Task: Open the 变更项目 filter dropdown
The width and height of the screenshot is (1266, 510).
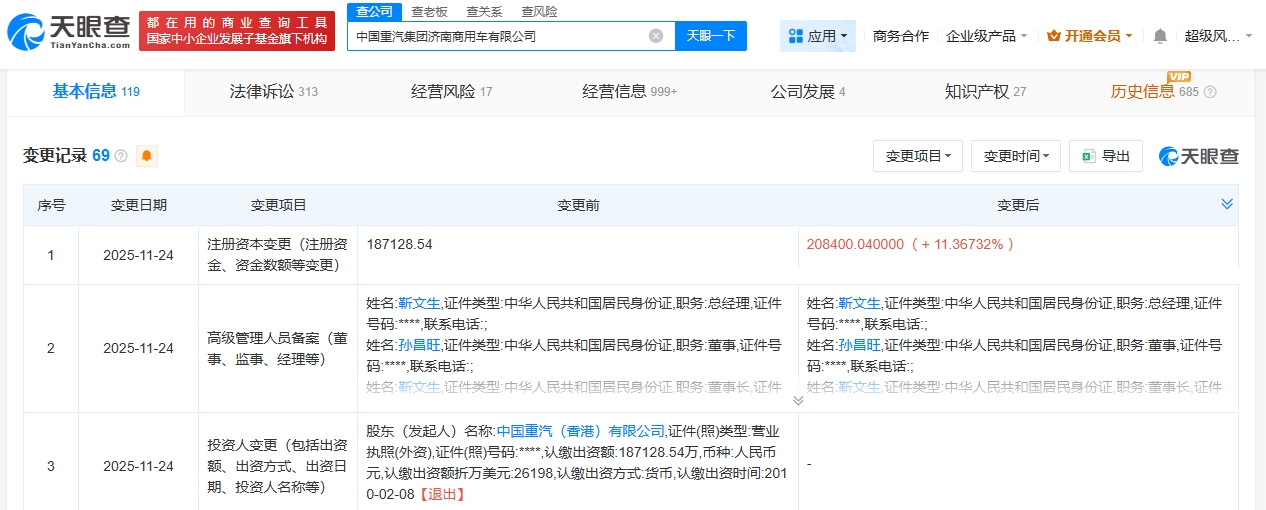Action: [917, 156]
